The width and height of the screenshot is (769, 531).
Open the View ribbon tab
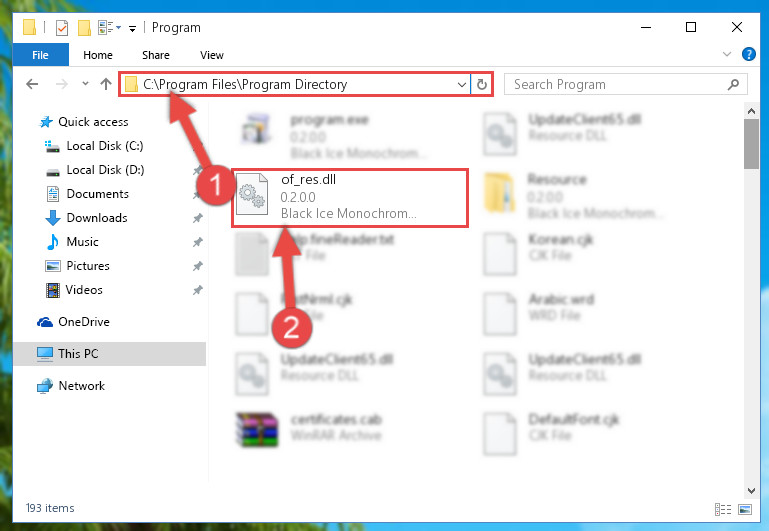(211, 55)
